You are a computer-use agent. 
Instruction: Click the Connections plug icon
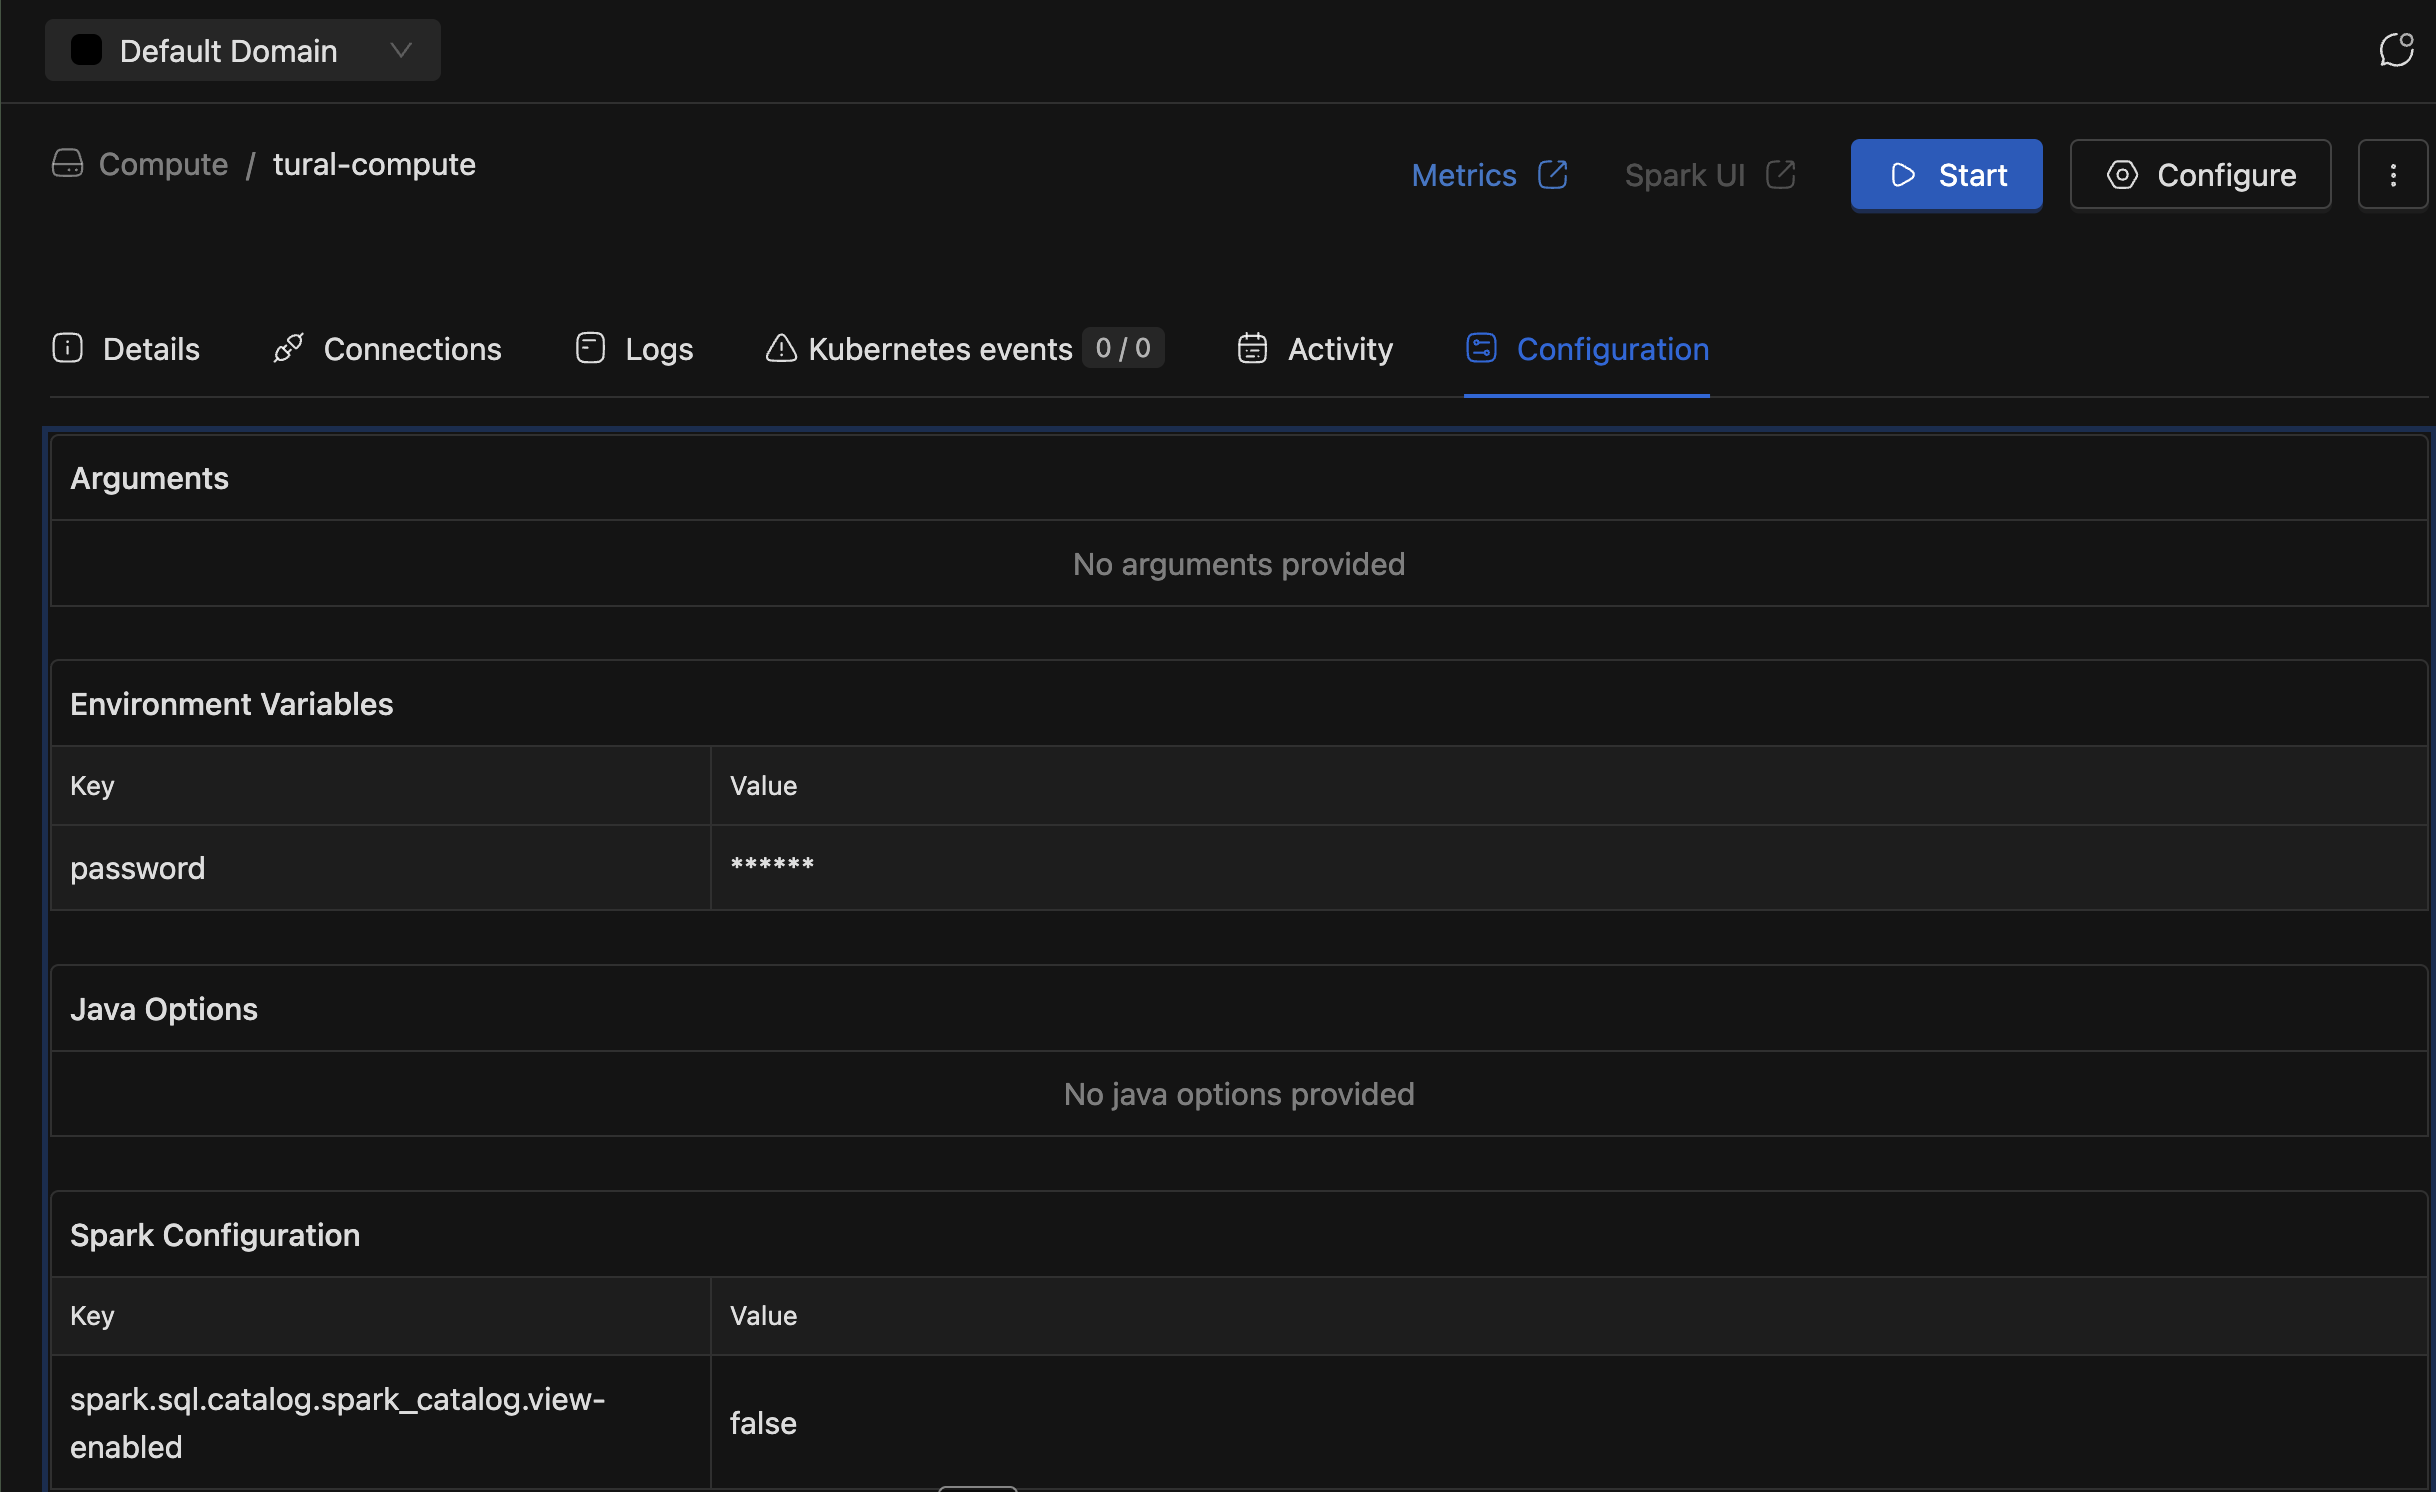tap(288, 348)
